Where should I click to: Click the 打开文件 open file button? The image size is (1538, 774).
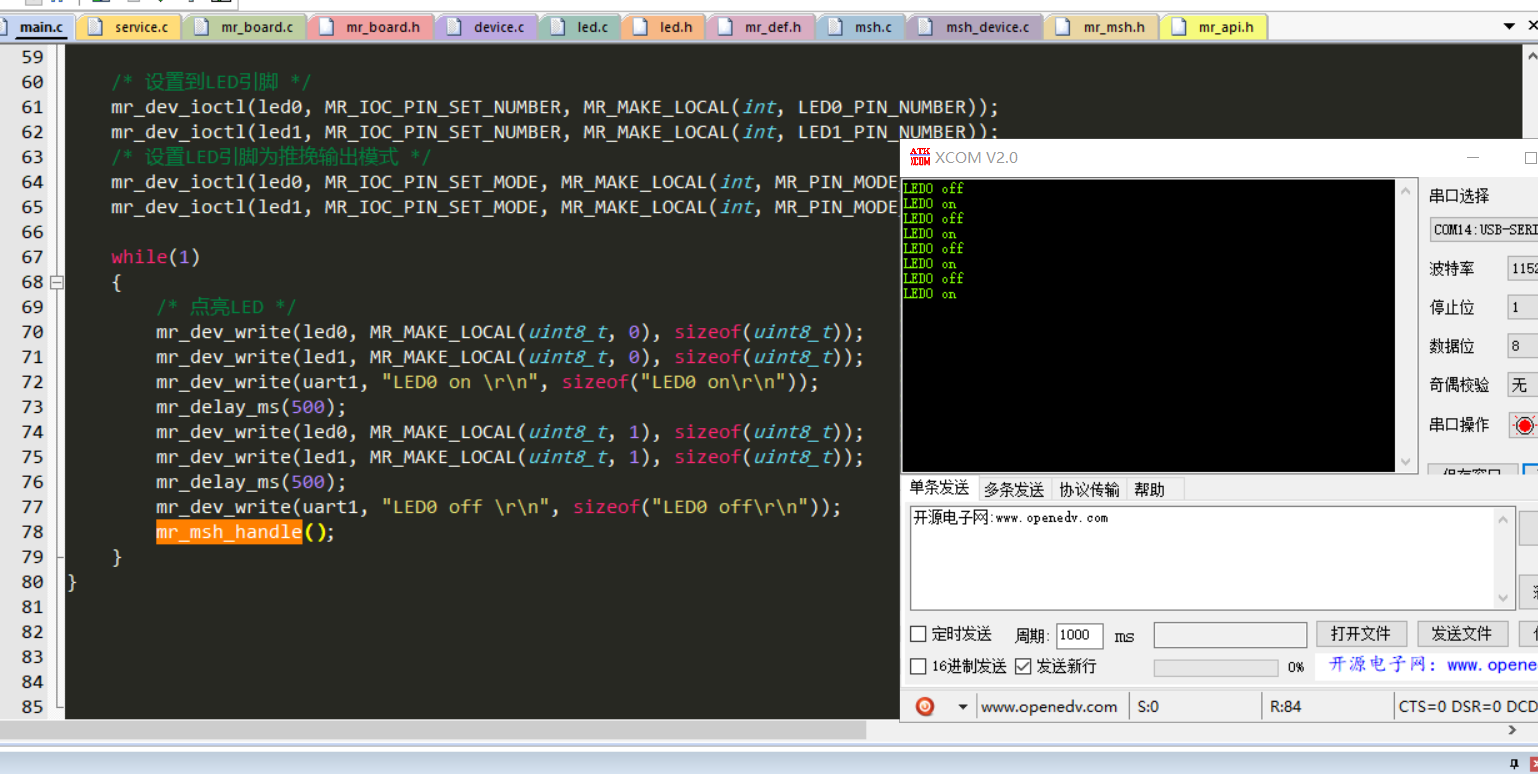tap(1361, 634)
